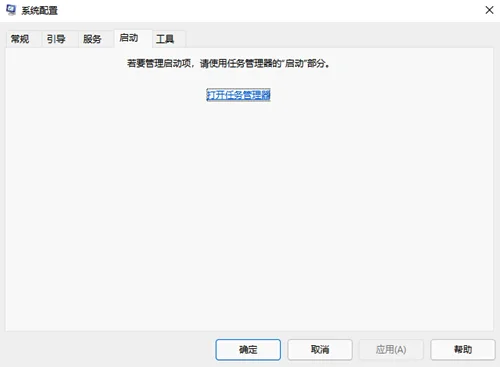Dismiss changes using 取消 at bottom

[x=320, y=350]
